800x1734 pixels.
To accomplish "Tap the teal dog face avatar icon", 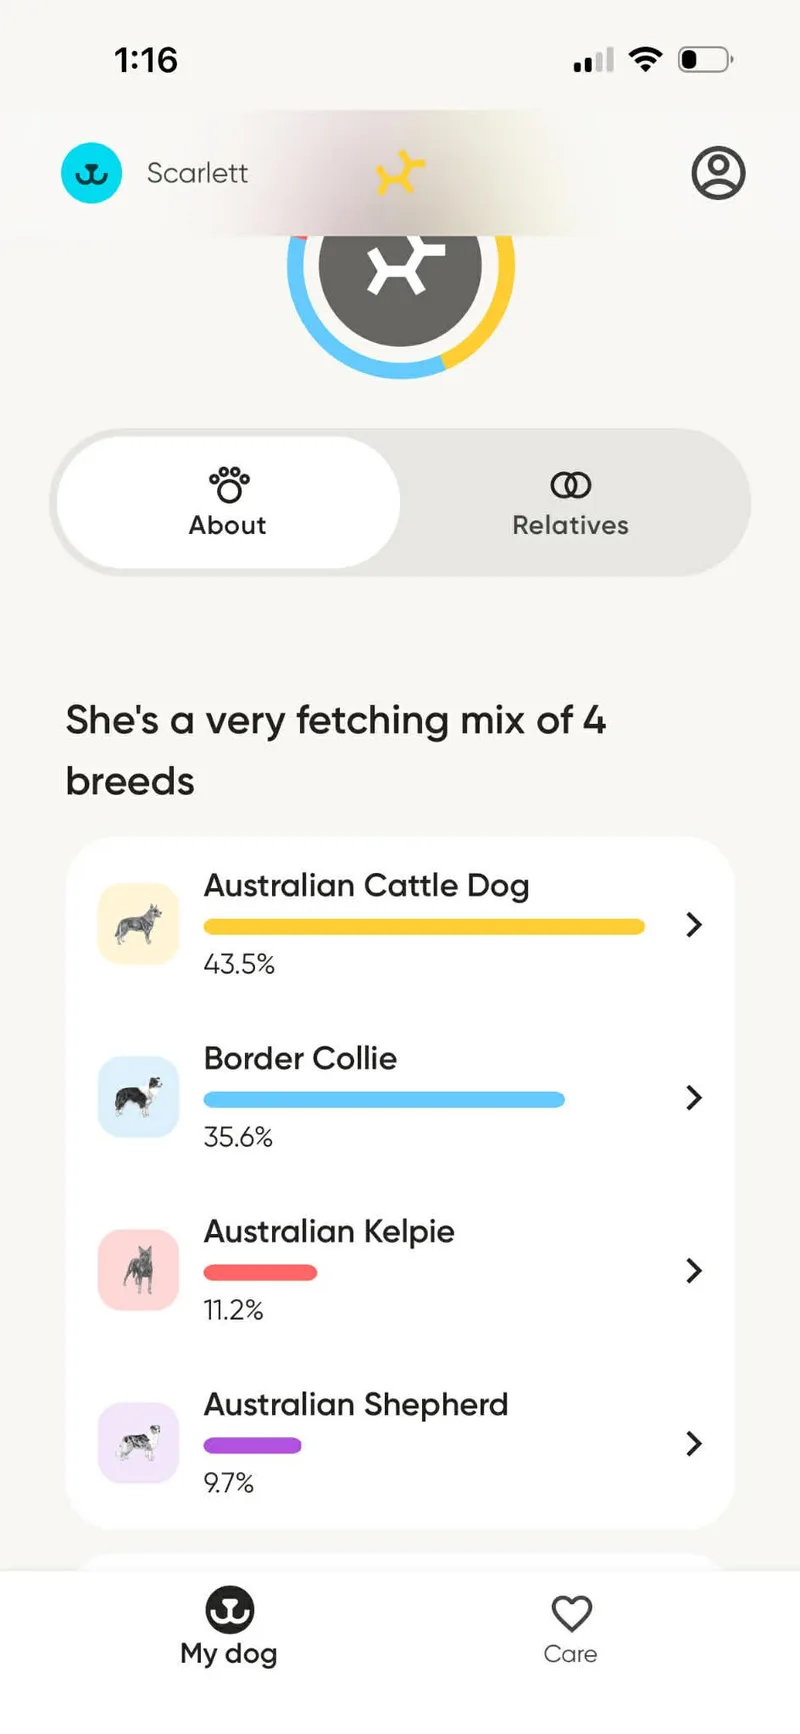I will [x=92, y=173].
